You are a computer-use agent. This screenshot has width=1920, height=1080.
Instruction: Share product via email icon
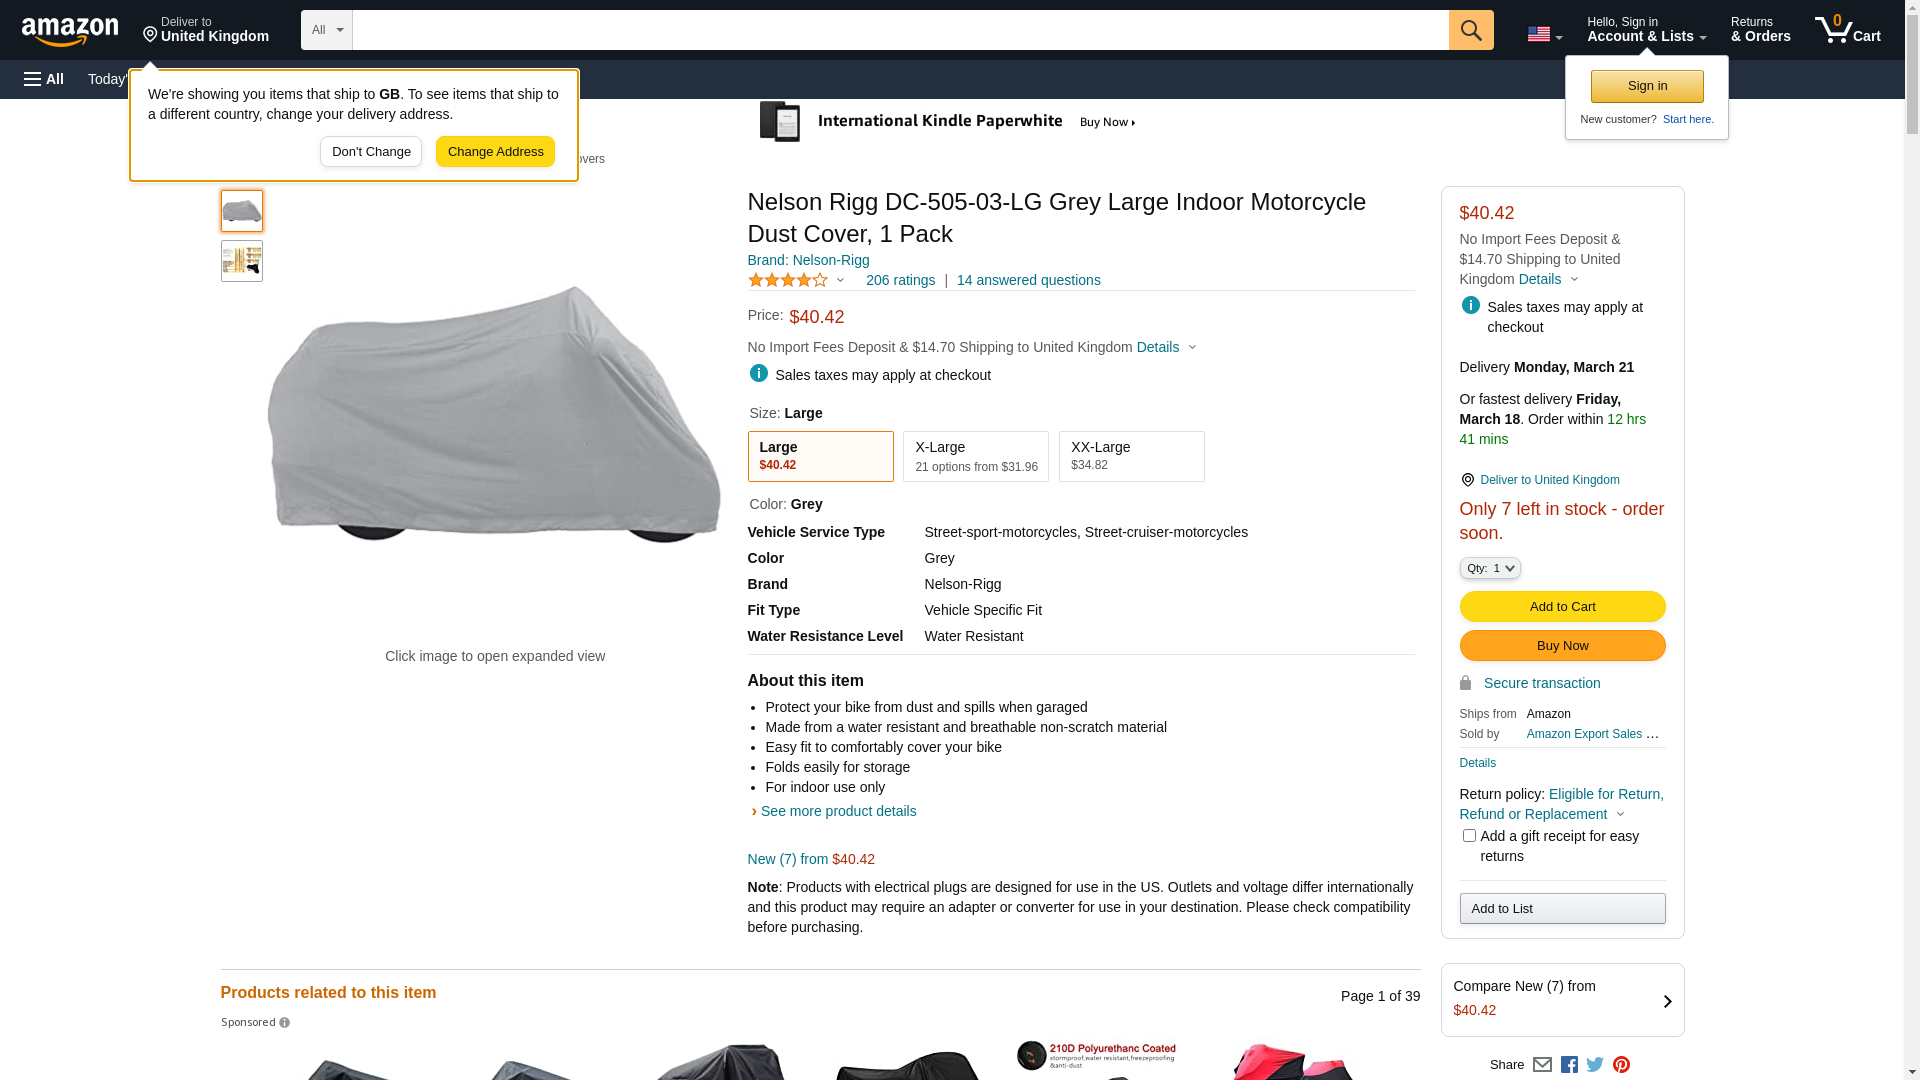click(x=1542, y=1065)
